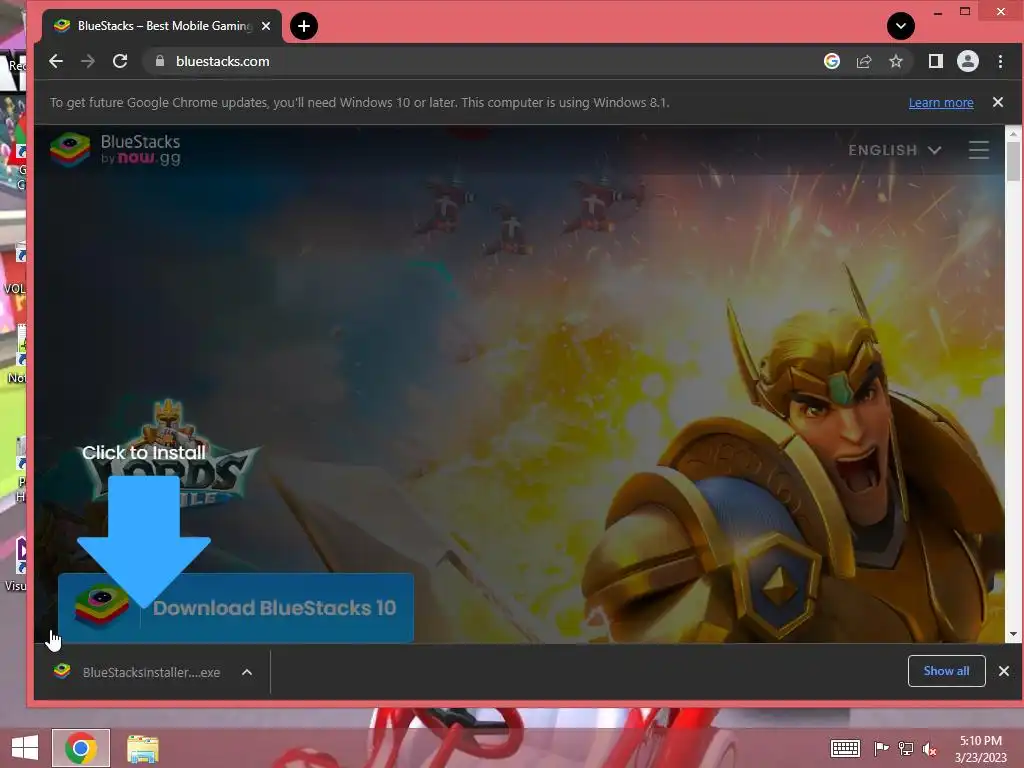Viewport: 1024px width, 768px height.
Task: Focus the bluestacks.com address bar
Action: click(483, 61)
